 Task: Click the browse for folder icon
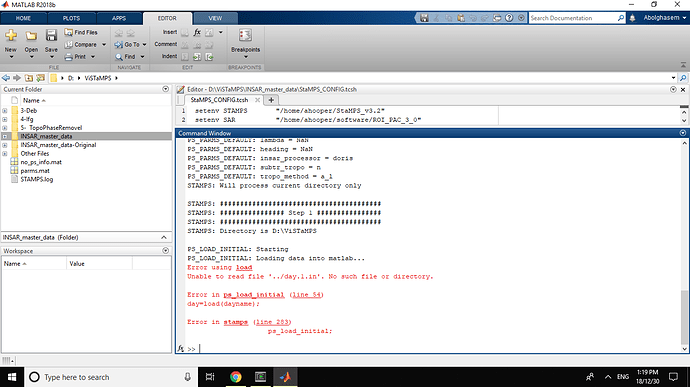click(x=40, y=78)
